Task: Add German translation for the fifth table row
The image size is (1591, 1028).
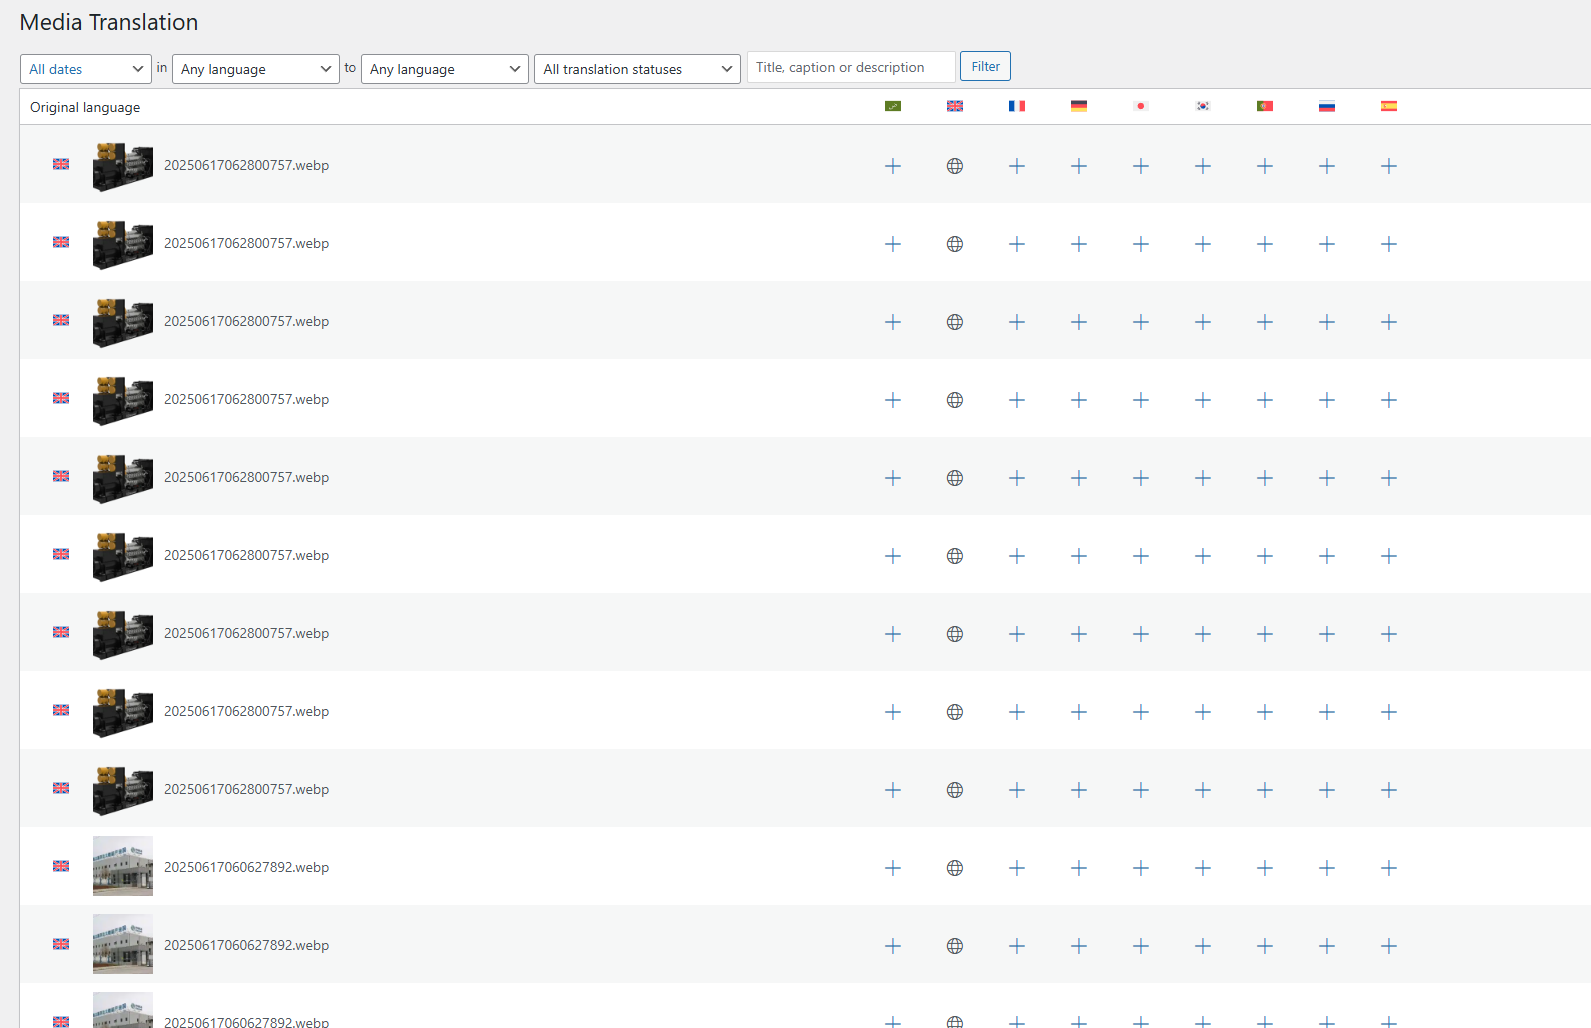Action: pos(1079,478)
